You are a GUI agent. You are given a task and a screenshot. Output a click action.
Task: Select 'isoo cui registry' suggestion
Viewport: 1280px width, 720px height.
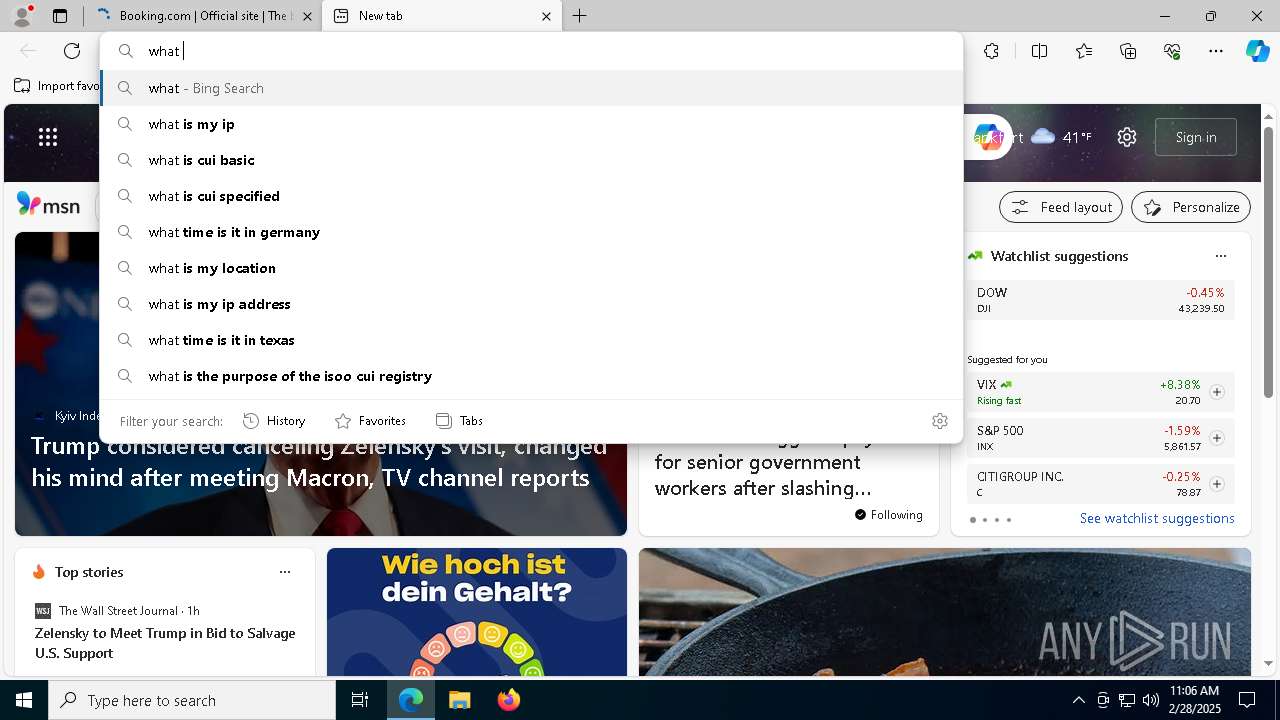(531, 376)
